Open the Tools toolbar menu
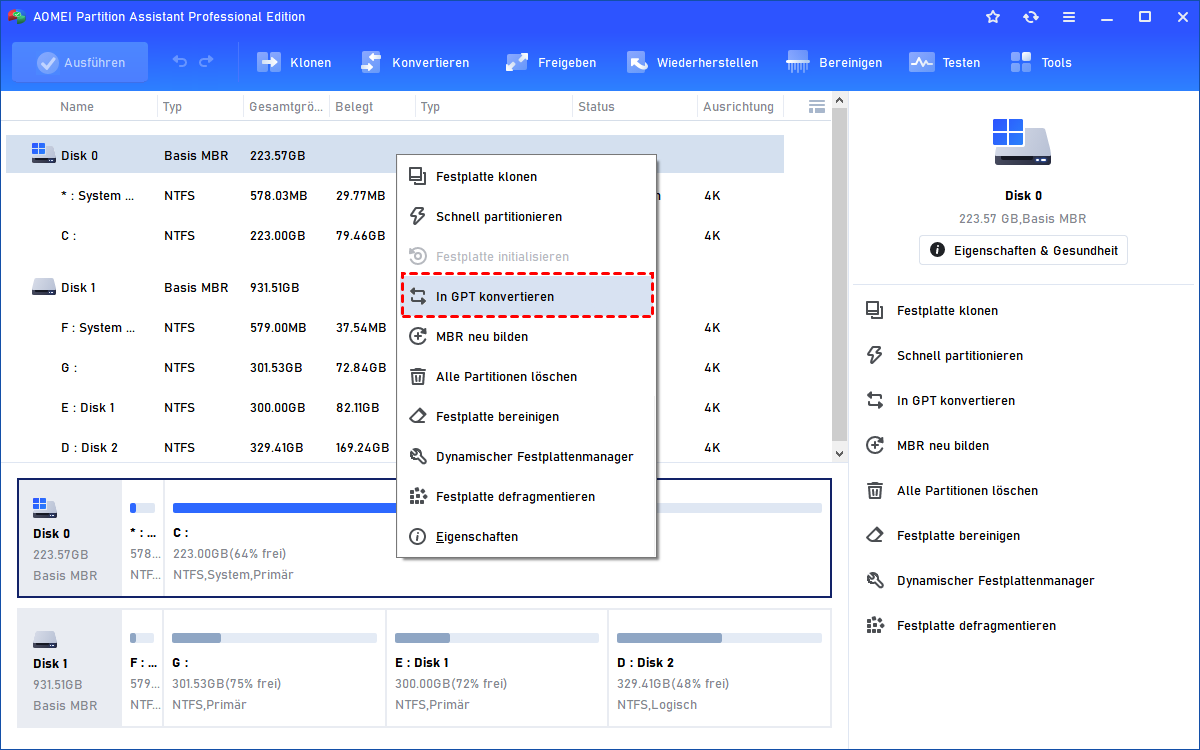1200x750 pixels. 1021,62
